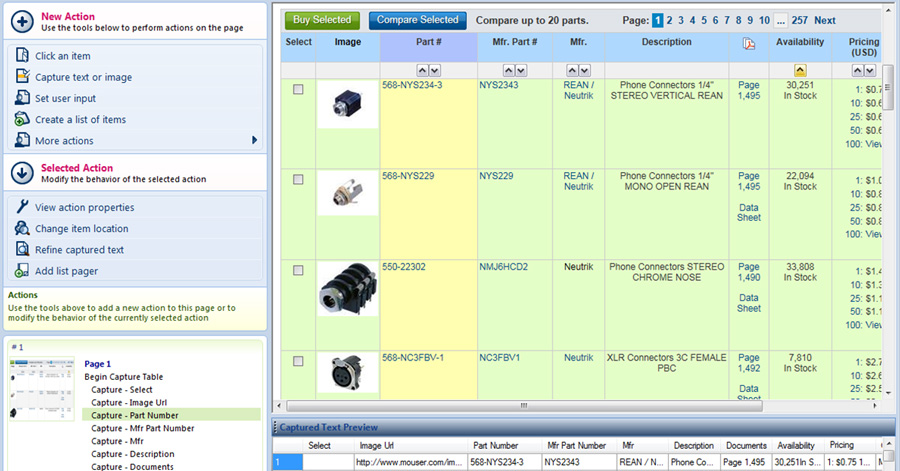Sort Mfr. column descending arrow
The height and width of the screenshot is (471, 900).
pyautogui.click(x=585, y=71)
